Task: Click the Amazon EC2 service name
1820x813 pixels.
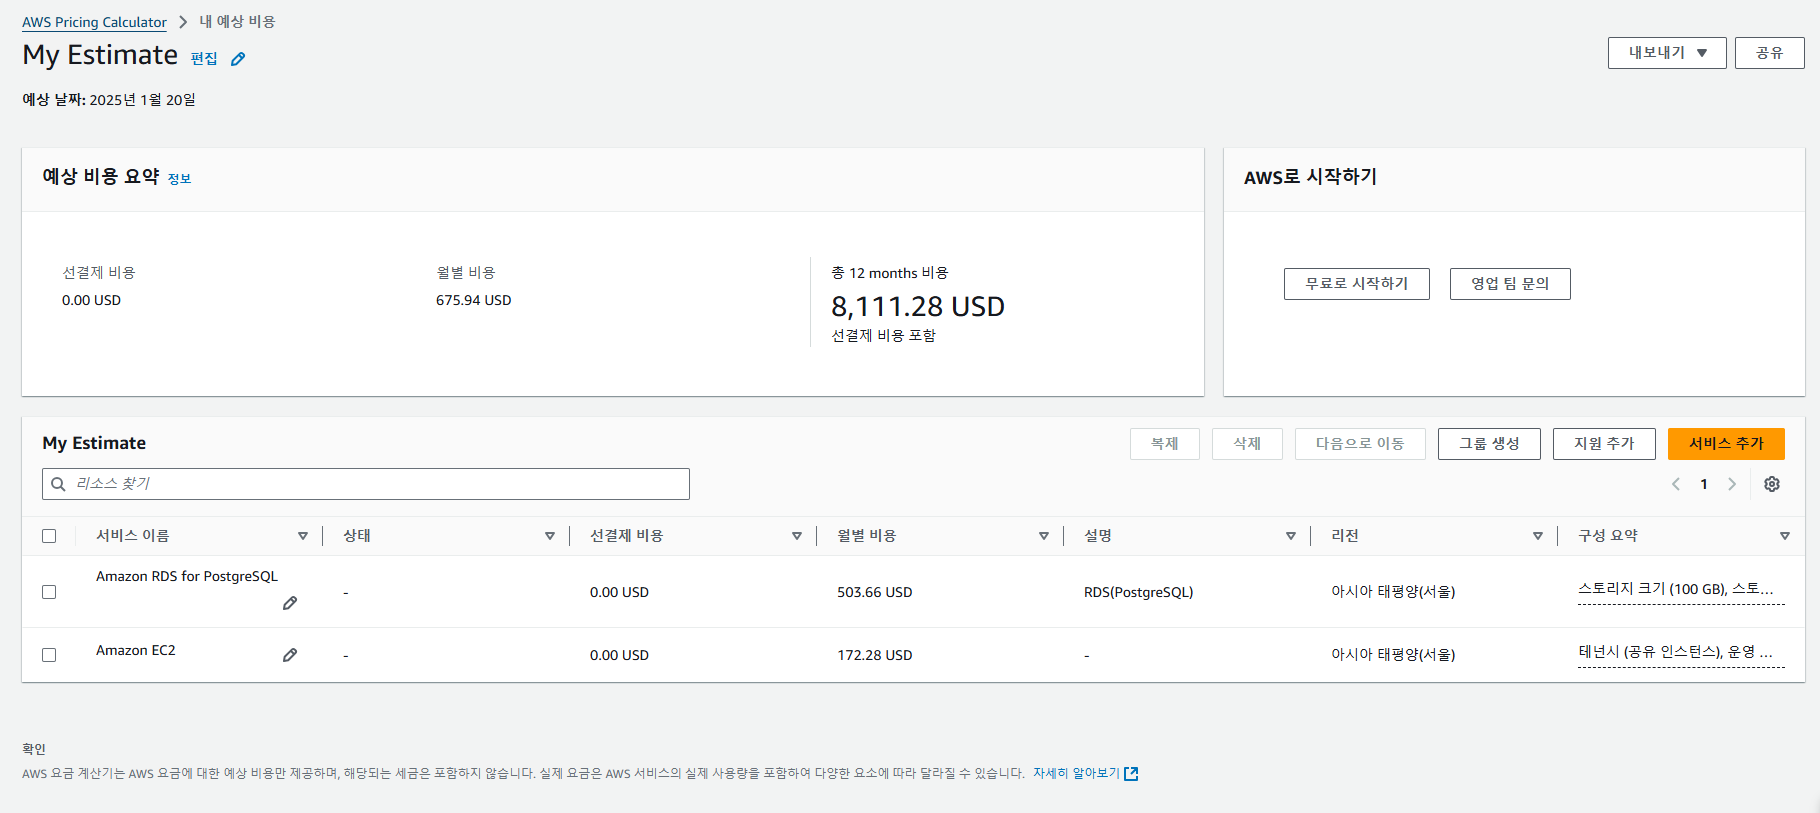Action: click(x=136, y=651)
